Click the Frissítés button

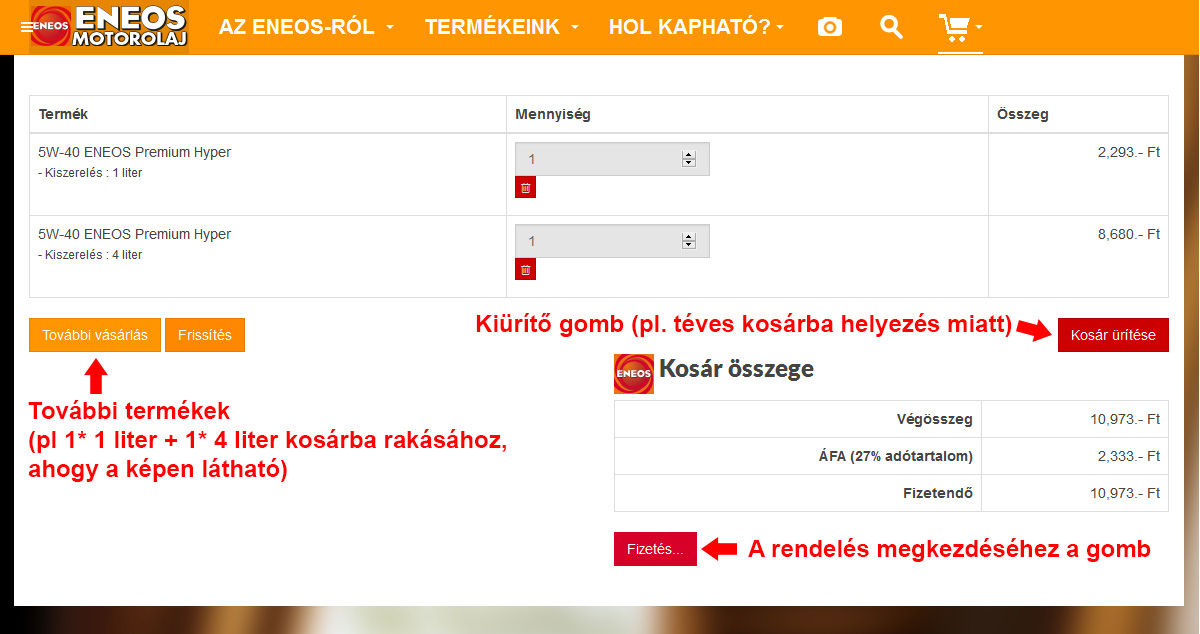pyautogui.click(x=205, y=335)
